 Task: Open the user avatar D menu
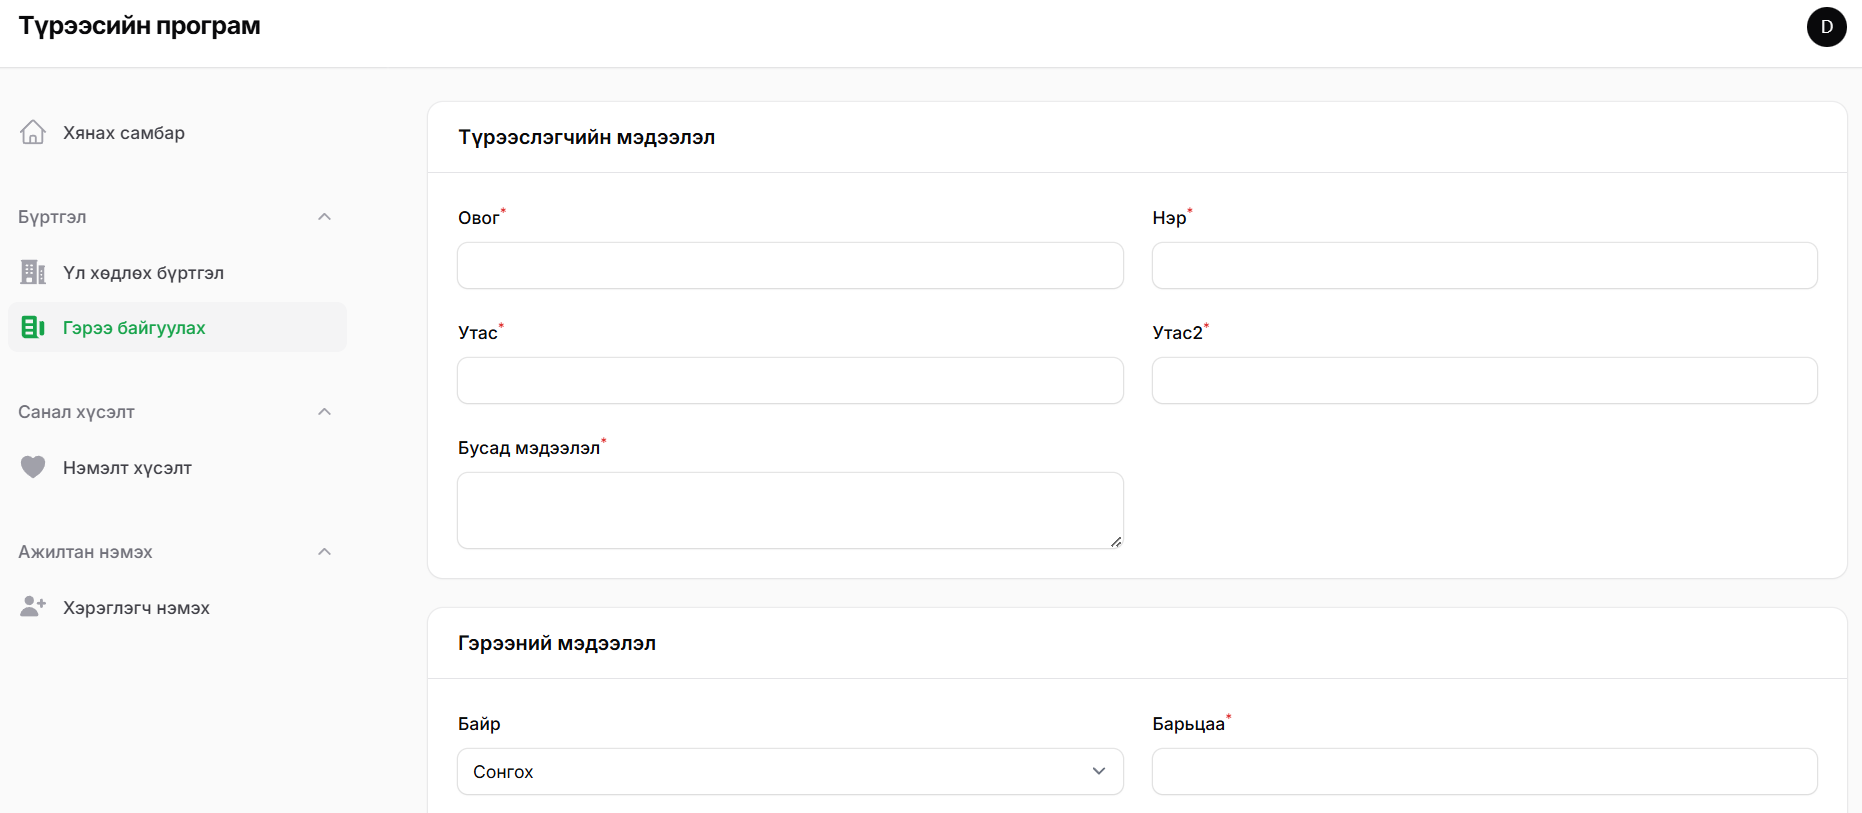(1826, 27)
